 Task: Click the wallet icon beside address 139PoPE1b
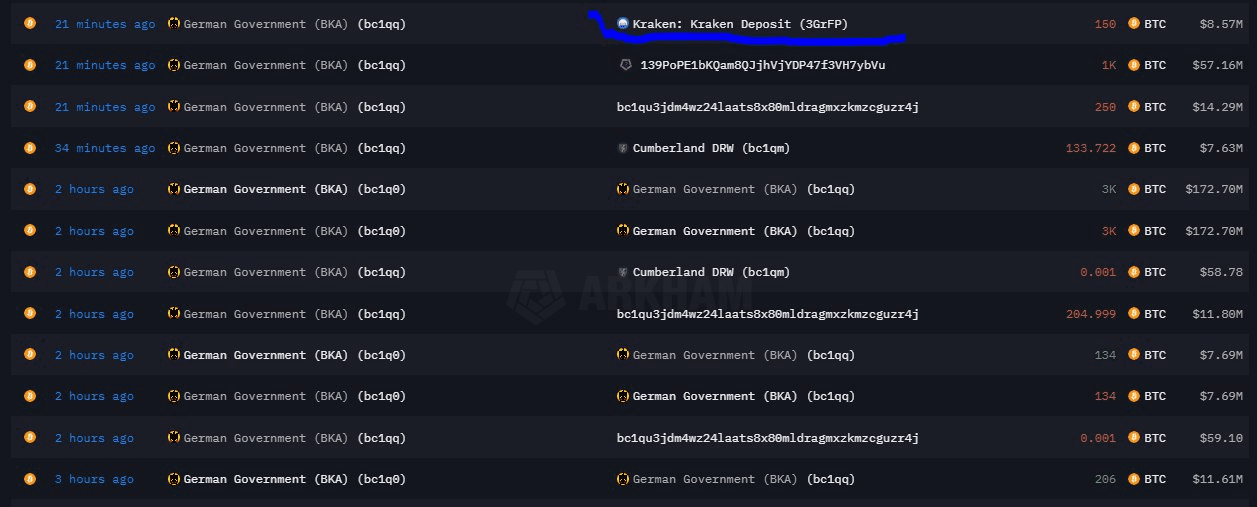coord(625,65)
